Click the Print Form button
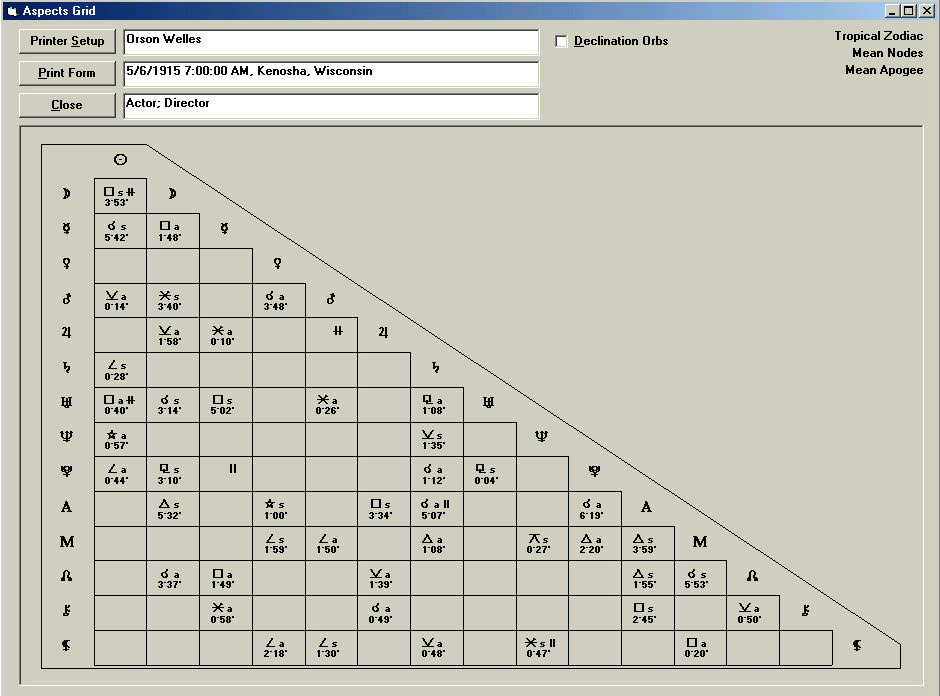The height and width of the screenshot is (696, 940). pyautogui.click(x=66, y=73)
